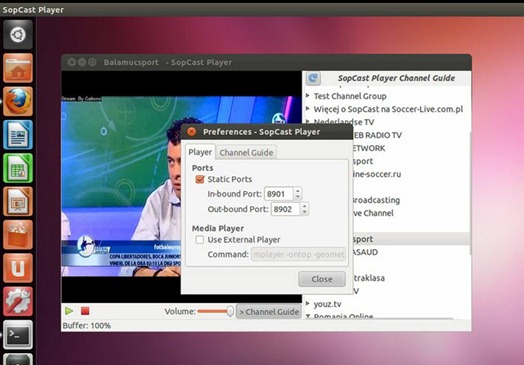Select the row ending in soccer.ru
The image size is (524, 365).
click(411, 174)
